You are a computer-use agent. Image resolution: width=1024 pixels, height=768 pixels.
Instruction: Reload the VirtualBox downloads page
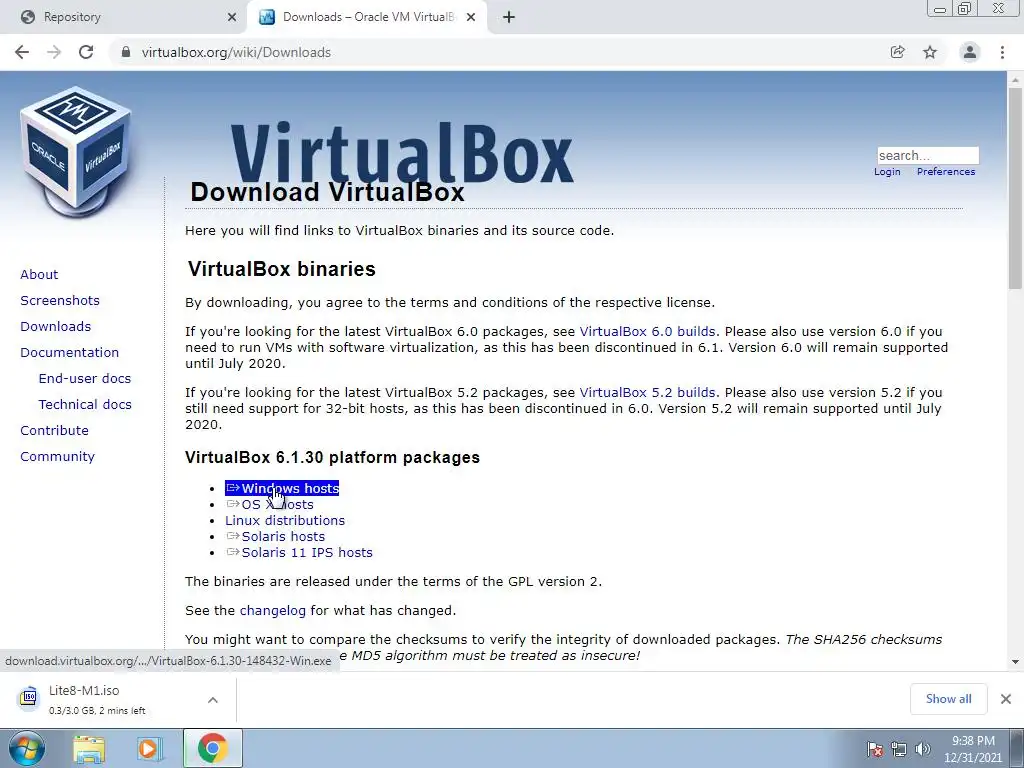click(86, 52)
